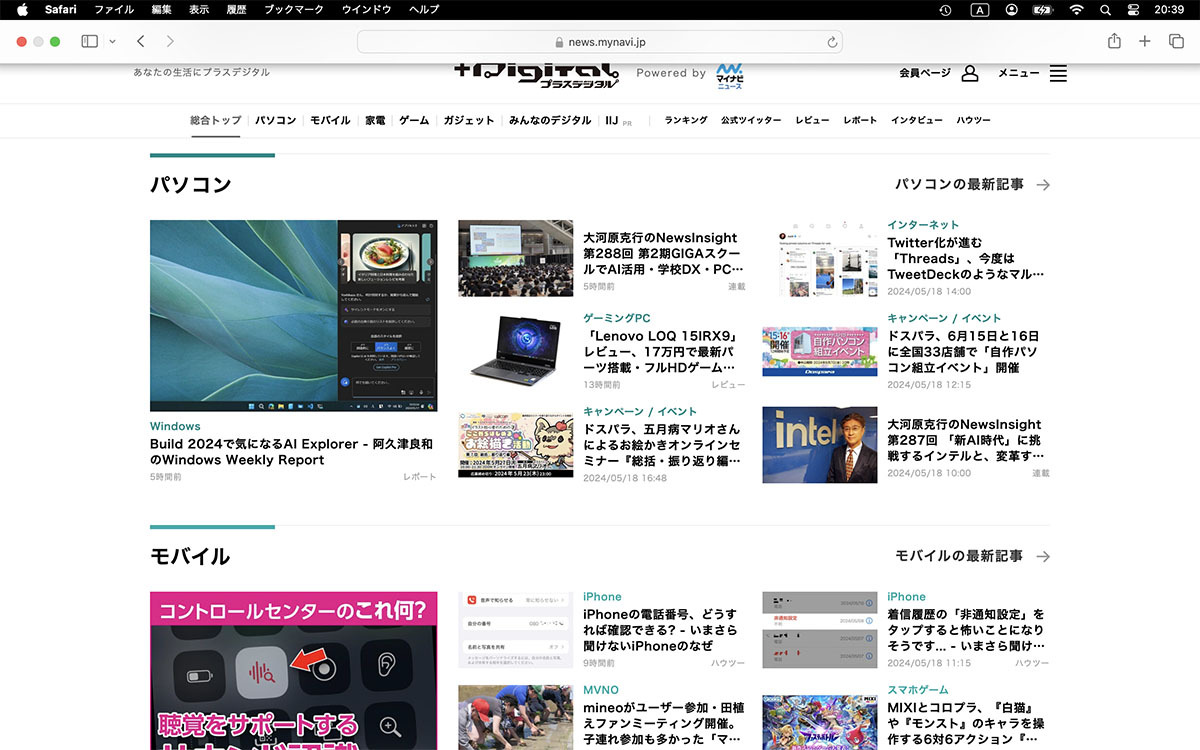Viewport: 1200px width, 750px height.
Task: Open Time Machine icon in menu bar
Action: [946, 9]
